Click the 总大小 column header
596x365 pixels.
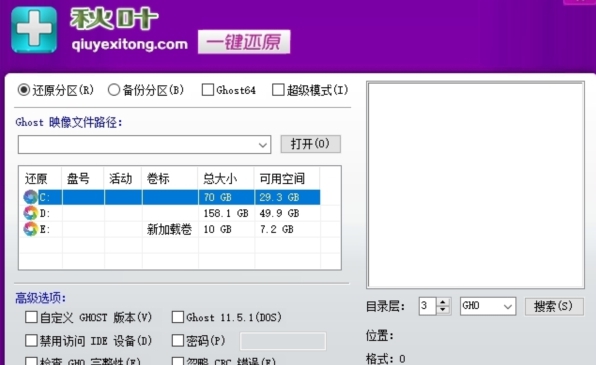(x=220, y=178)
